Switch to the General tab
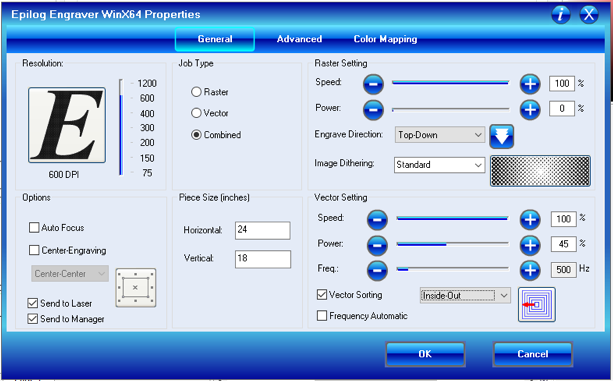 [x=215, y=39]
